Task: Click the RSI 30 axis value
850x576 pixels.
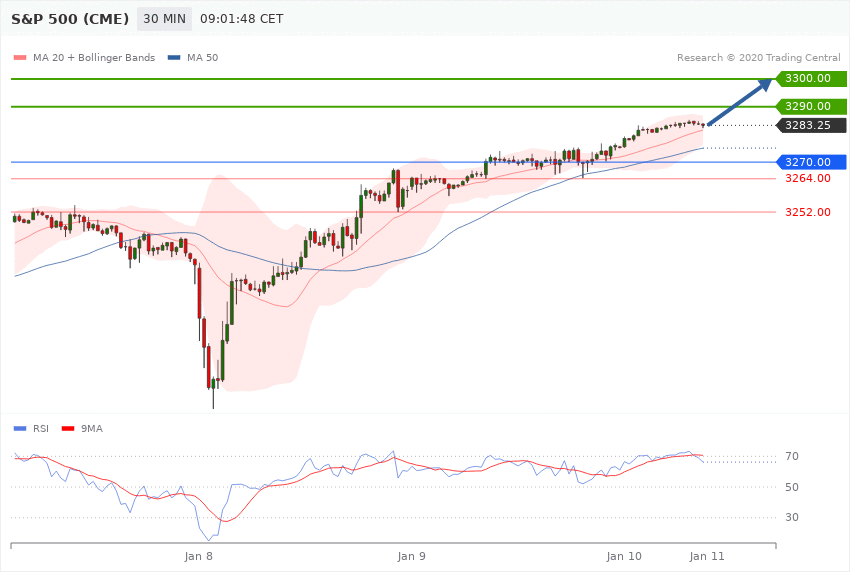Action: tap(792, 517)
